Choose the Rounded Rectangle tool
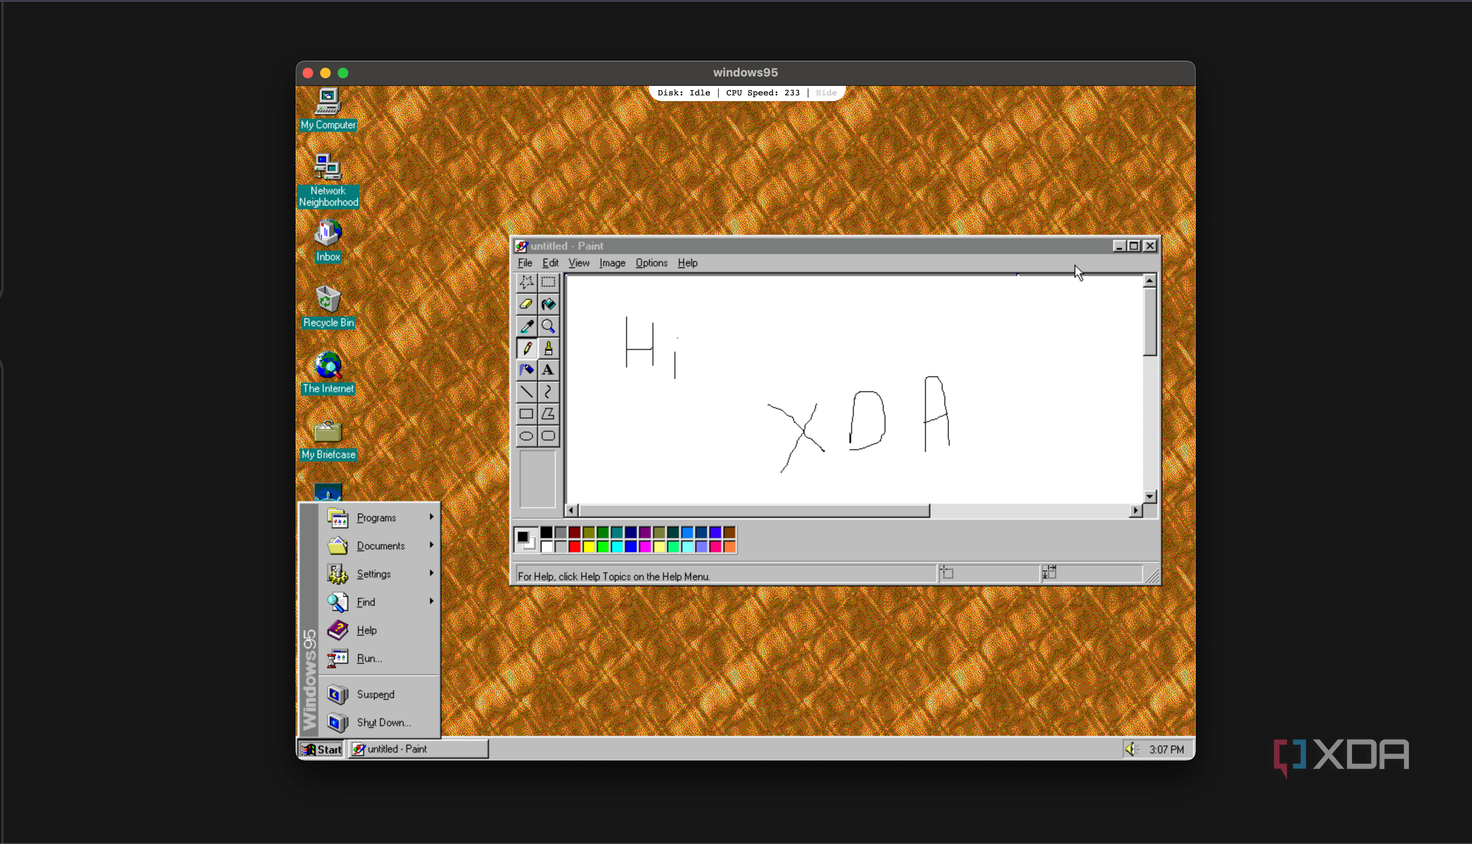Screen dimensions: 1472x844 [x=548, y=436]
